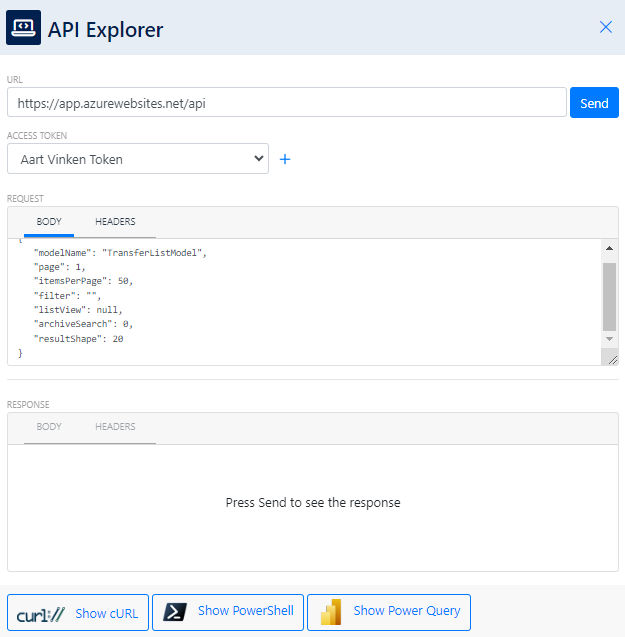Click the Power BI chart icon

(331, 612)
